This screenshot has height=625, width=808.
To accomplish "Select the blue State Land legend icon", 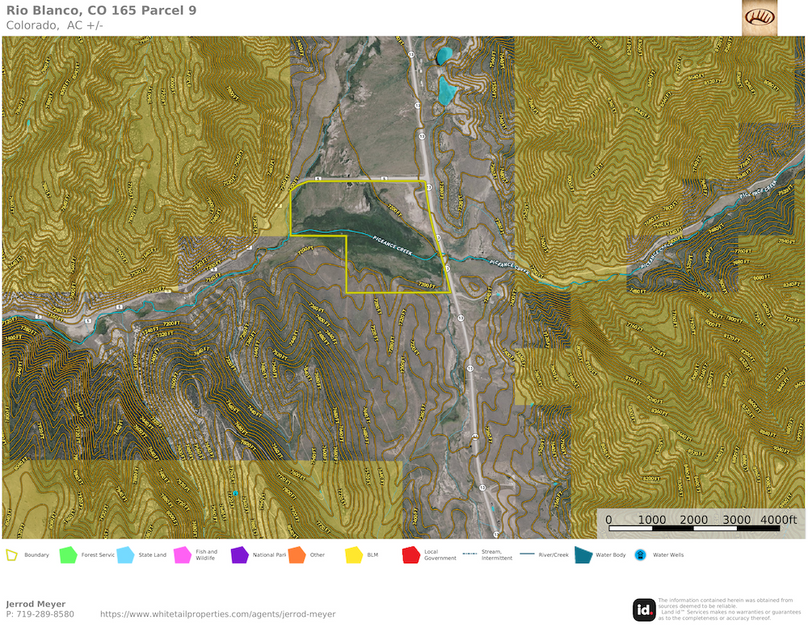I will tap(125, 554).
